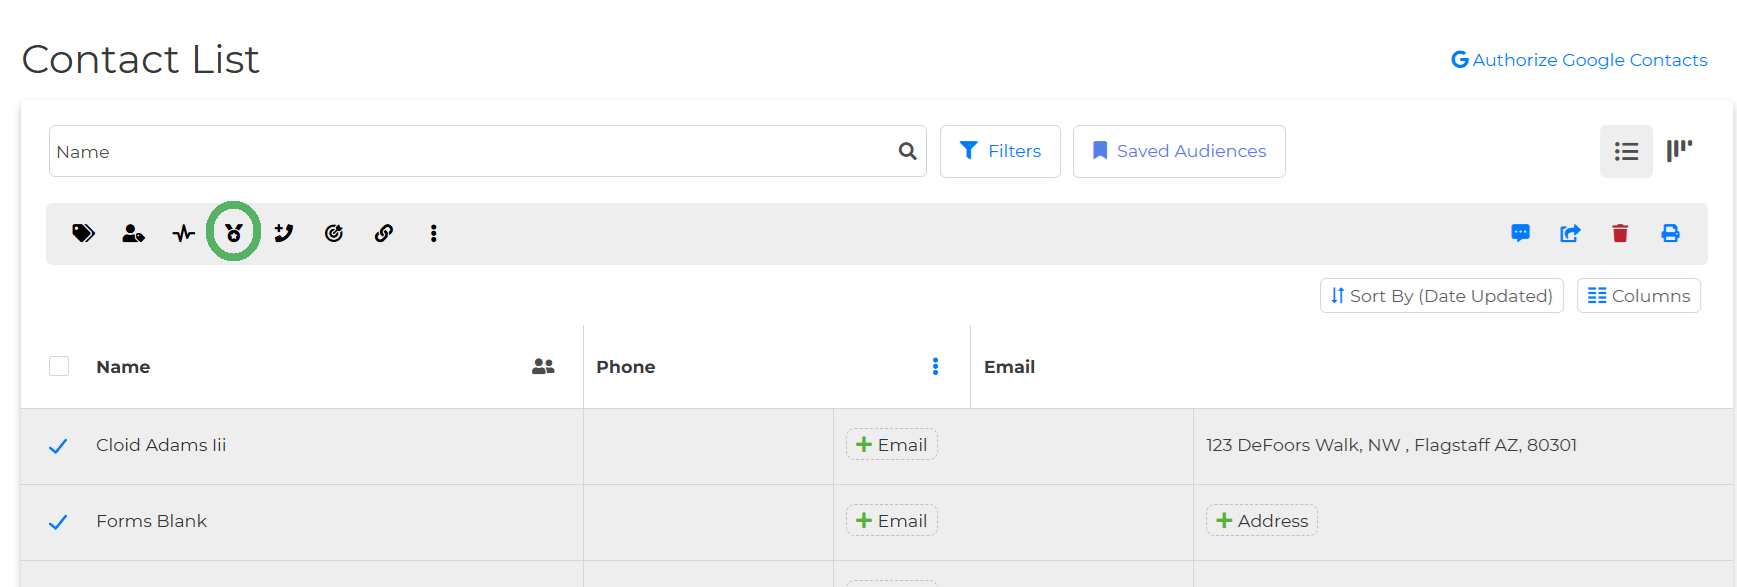1737x587 pixels.
Task: Click the Name search input field
Action: tap(472, 151)
